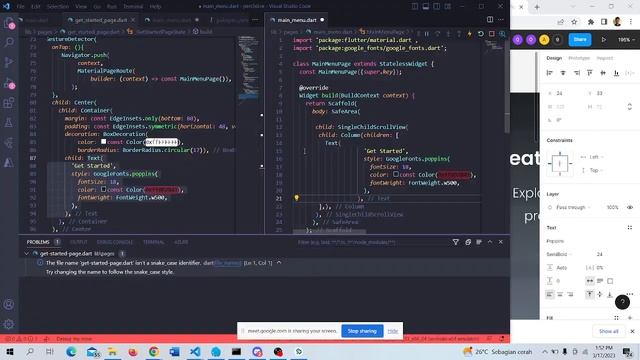The height and width of the screenshot is (360, 640).
Task: Click Figma text align left icon
Action: point(550,294)
